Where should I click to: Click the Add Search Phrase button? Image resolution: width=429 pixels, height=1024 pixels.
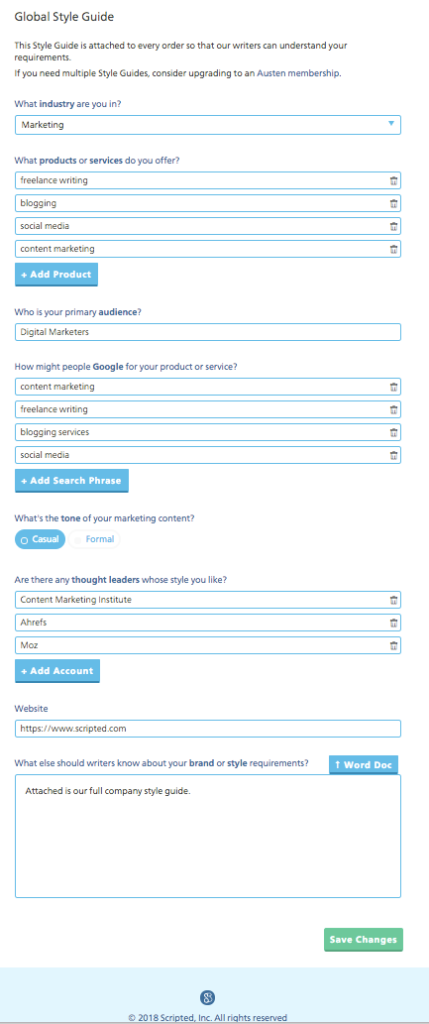72,481
